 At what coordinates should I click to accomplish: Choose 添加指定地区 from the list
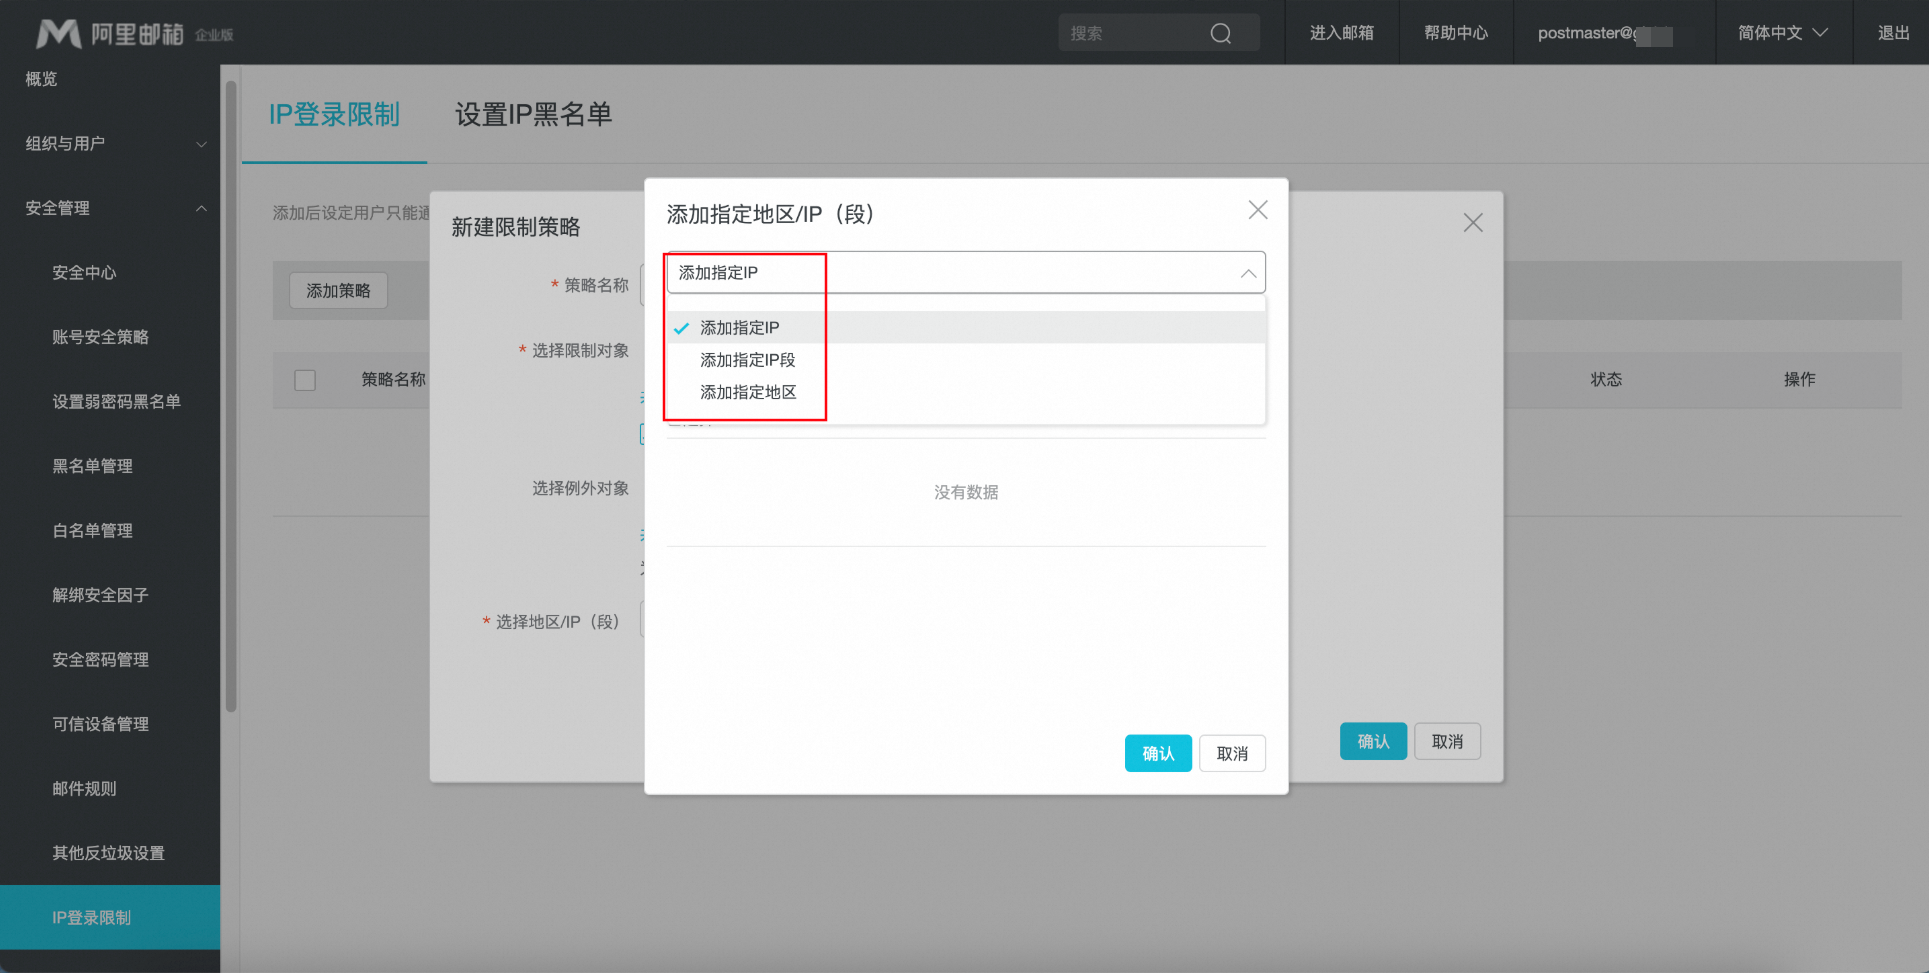[966, 392]
